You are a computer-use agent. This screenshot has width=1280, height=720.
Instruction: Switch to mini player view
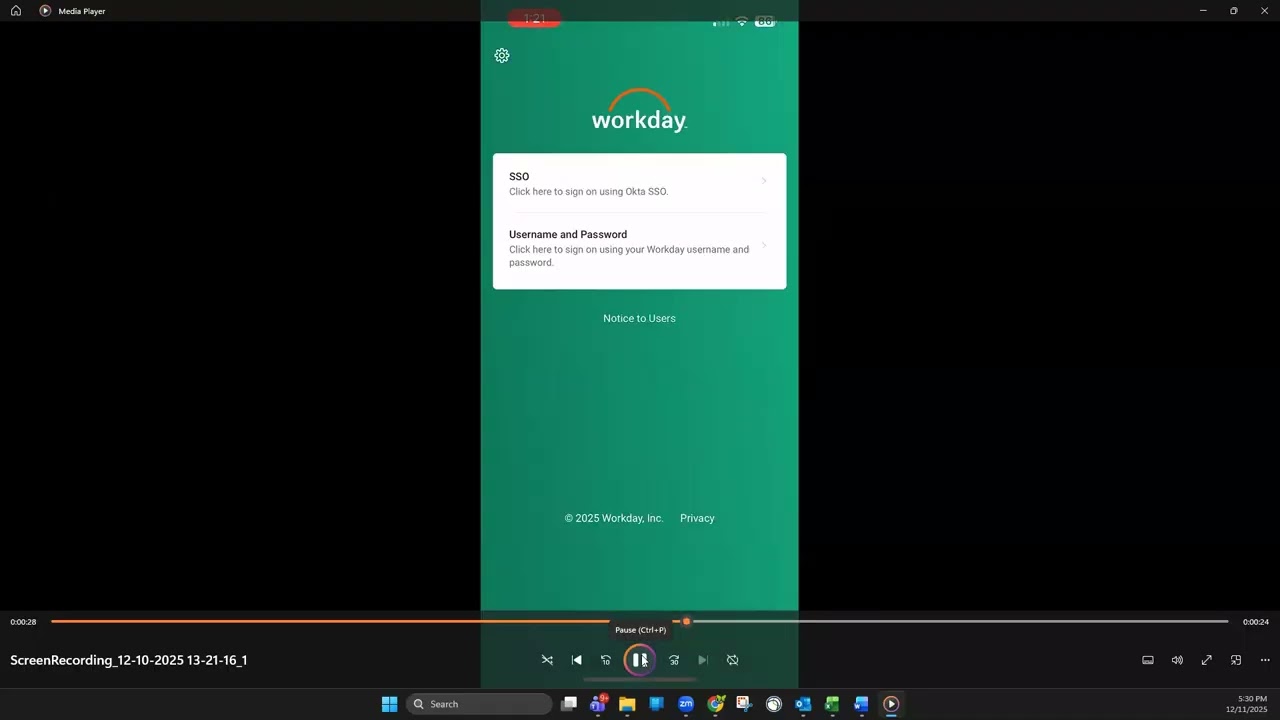(x=1236, y=660)
